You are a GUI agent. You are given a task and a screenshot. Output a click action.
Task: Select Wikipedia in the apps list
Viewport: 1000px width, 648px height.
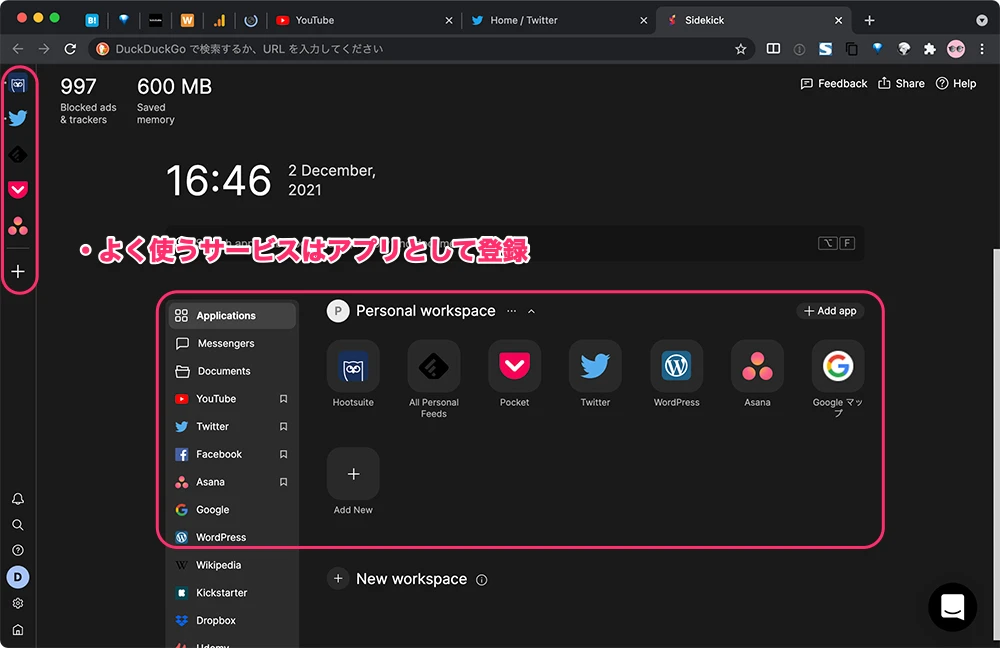[x=232, y=565]
